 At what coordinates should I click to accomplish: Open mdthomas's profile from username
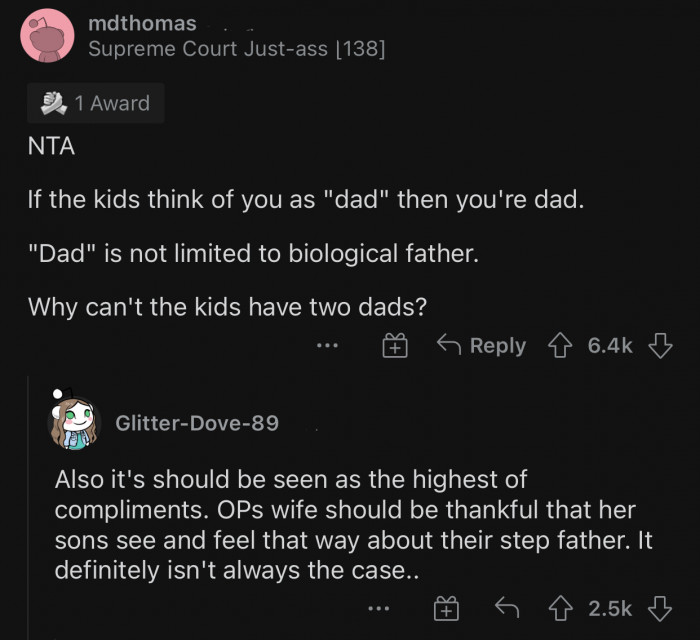[142, 22]
